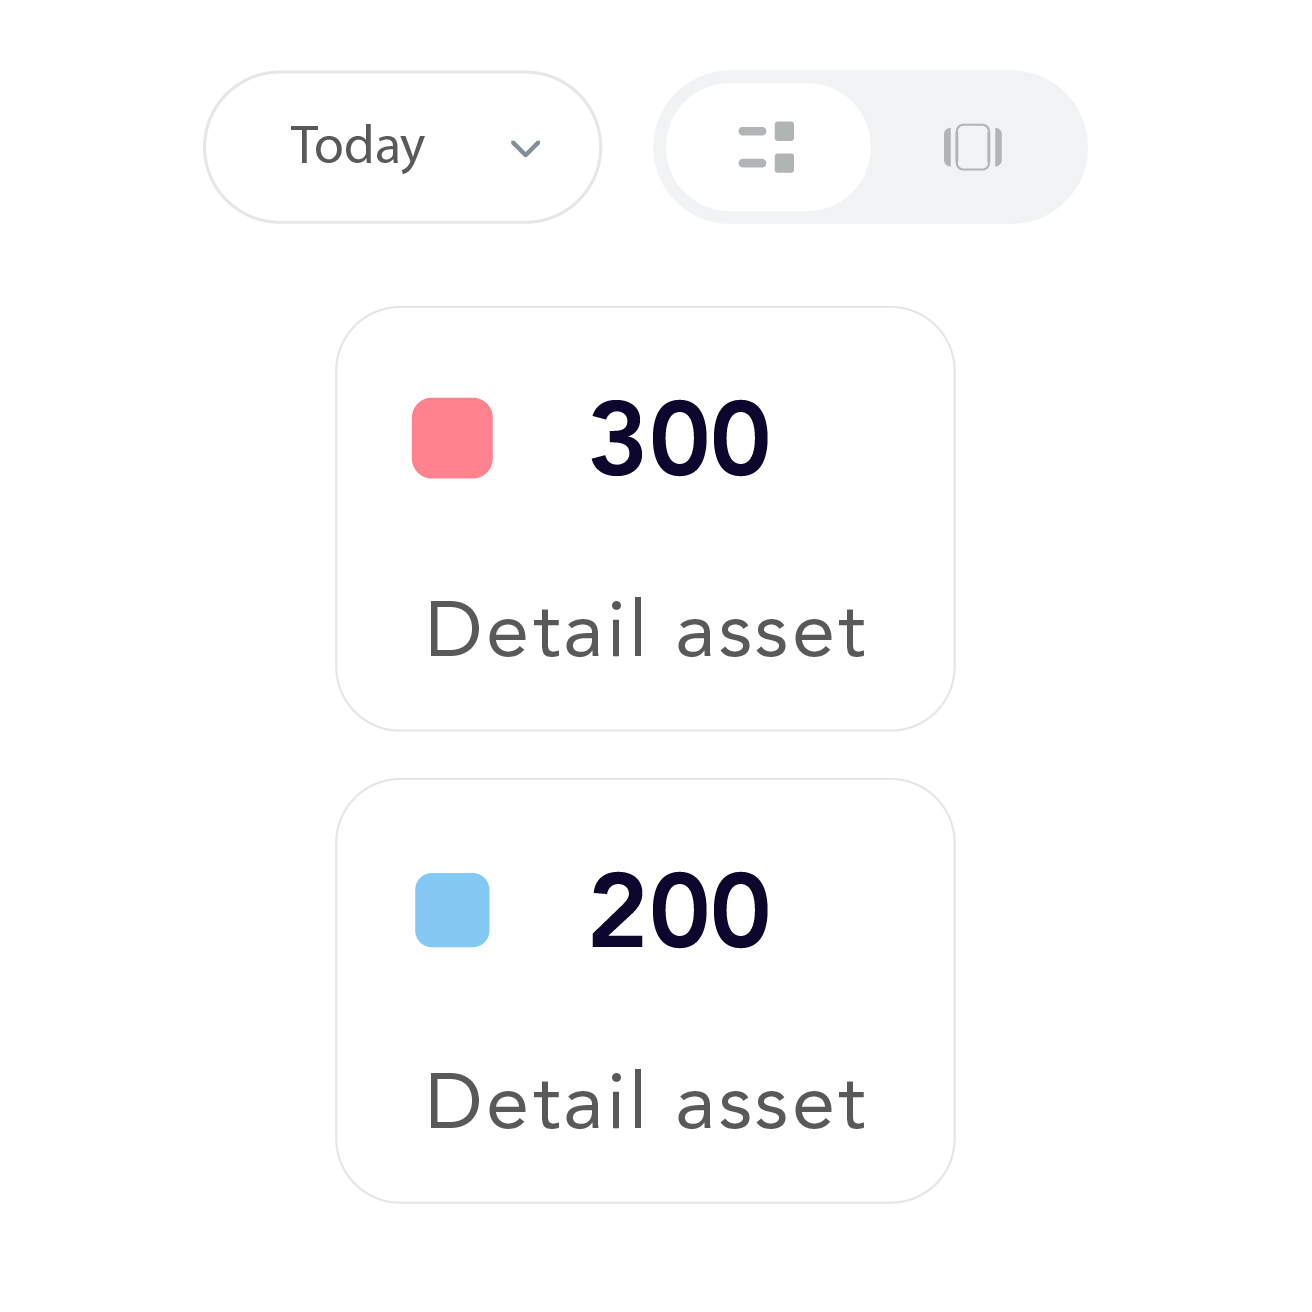The height and width of the screenshot is (1312, 1312).
Task: Click the bottom square of the list icon
Action: click(784, 163)
